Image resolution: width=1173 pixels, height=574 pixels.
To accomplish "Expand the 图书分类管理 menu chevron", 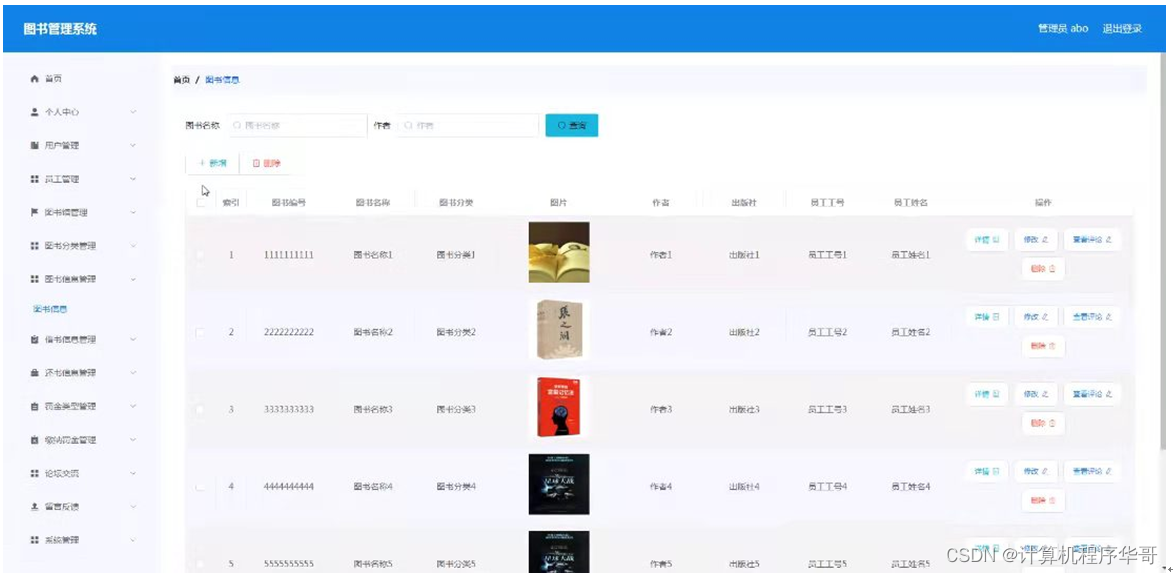I will [133, 245].
